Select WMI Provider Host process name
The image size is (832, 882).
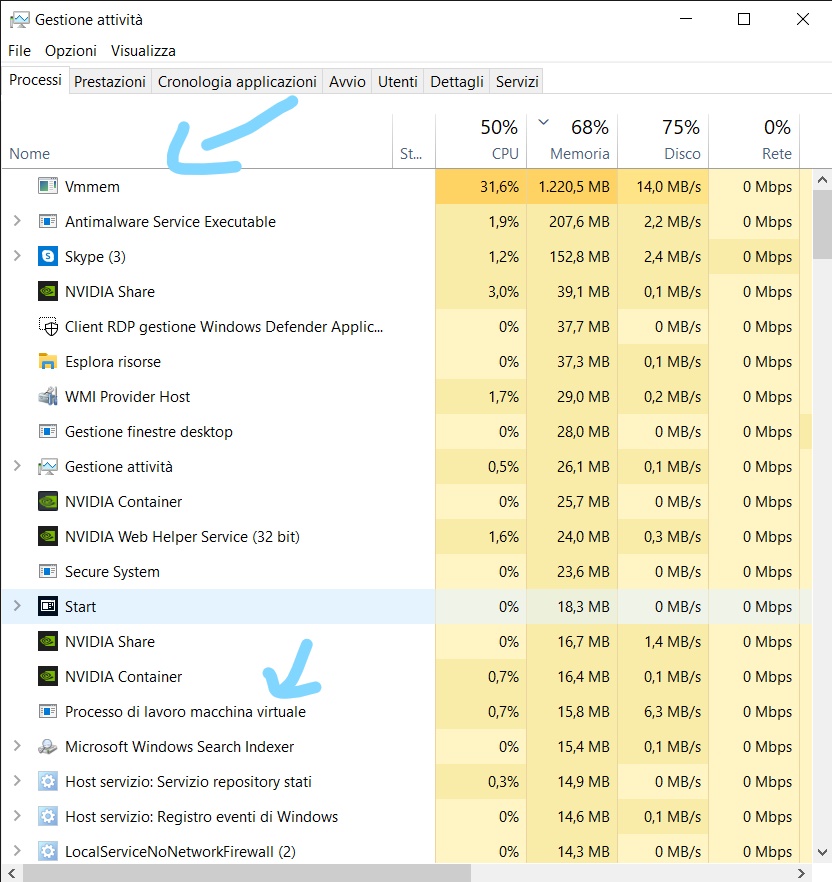point(127,397)
